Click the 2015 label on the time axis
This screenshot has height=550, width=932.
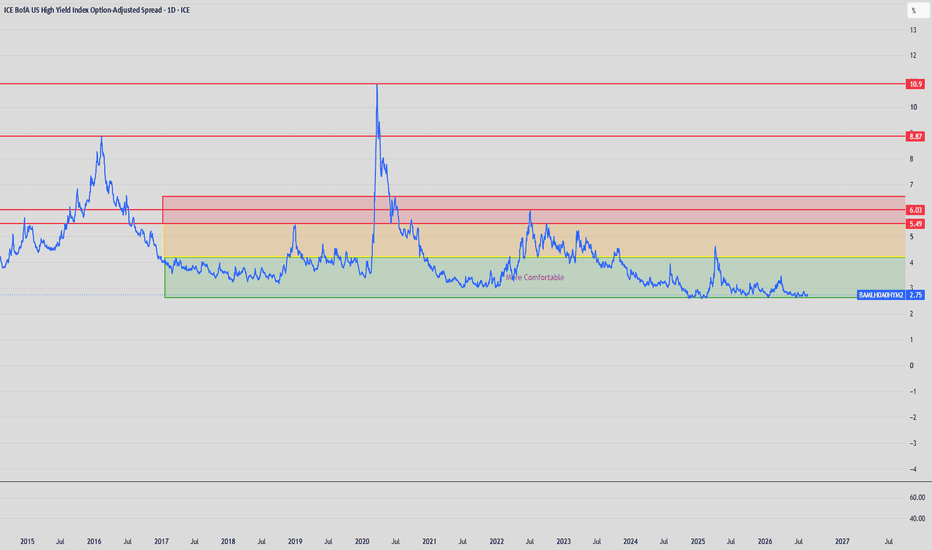click(27, 542)
